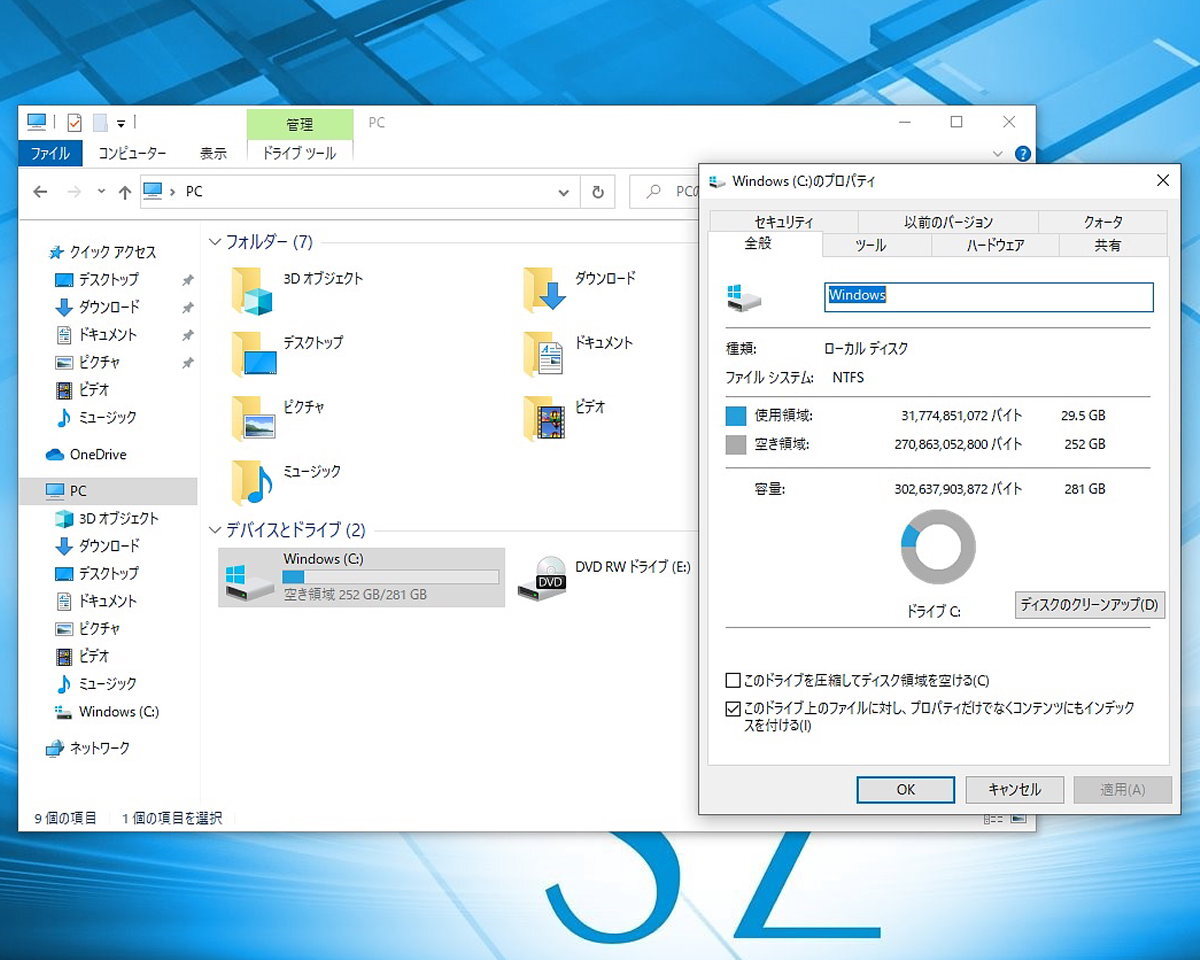Screen dimensions: 1200x960
Task: Select pinned ダウンロード under quick access
Action: 108,307
